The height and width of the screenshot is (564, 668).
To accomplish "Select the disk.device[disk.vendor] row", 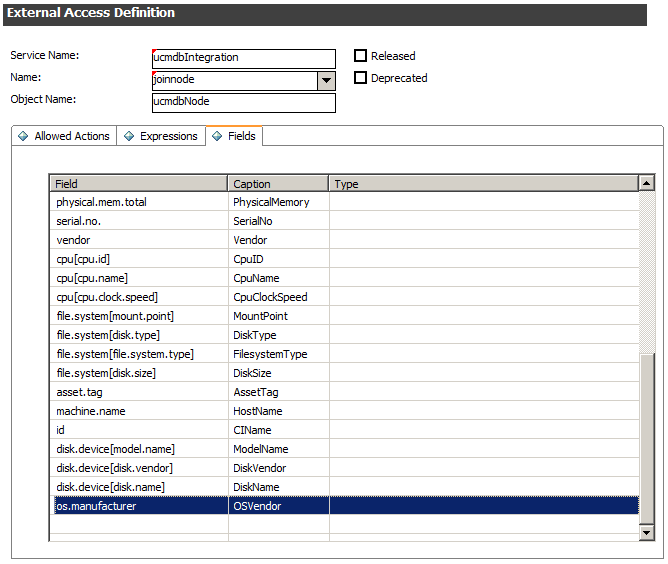I will coord(139,468).
